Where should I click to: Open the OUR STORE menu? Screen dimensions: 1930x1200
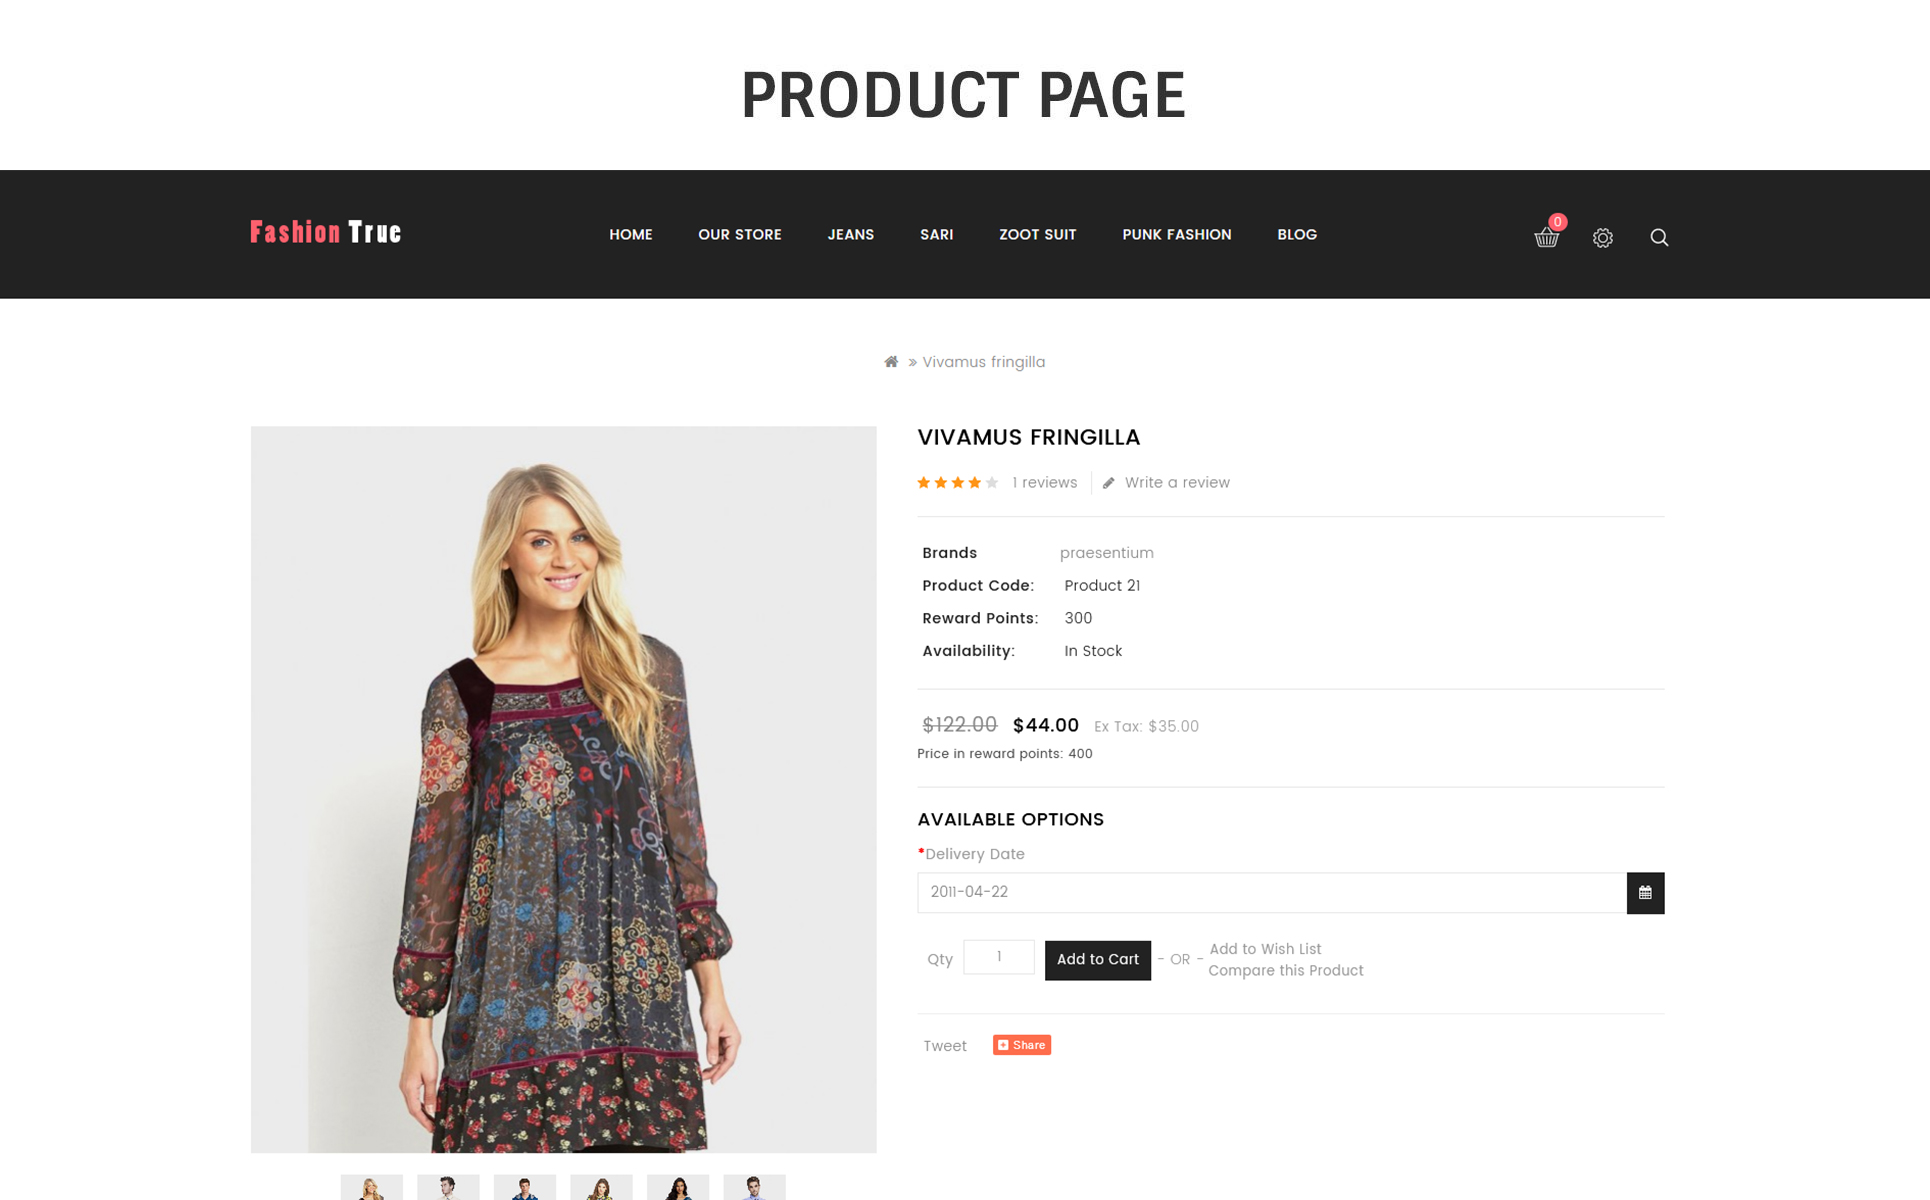740,235
